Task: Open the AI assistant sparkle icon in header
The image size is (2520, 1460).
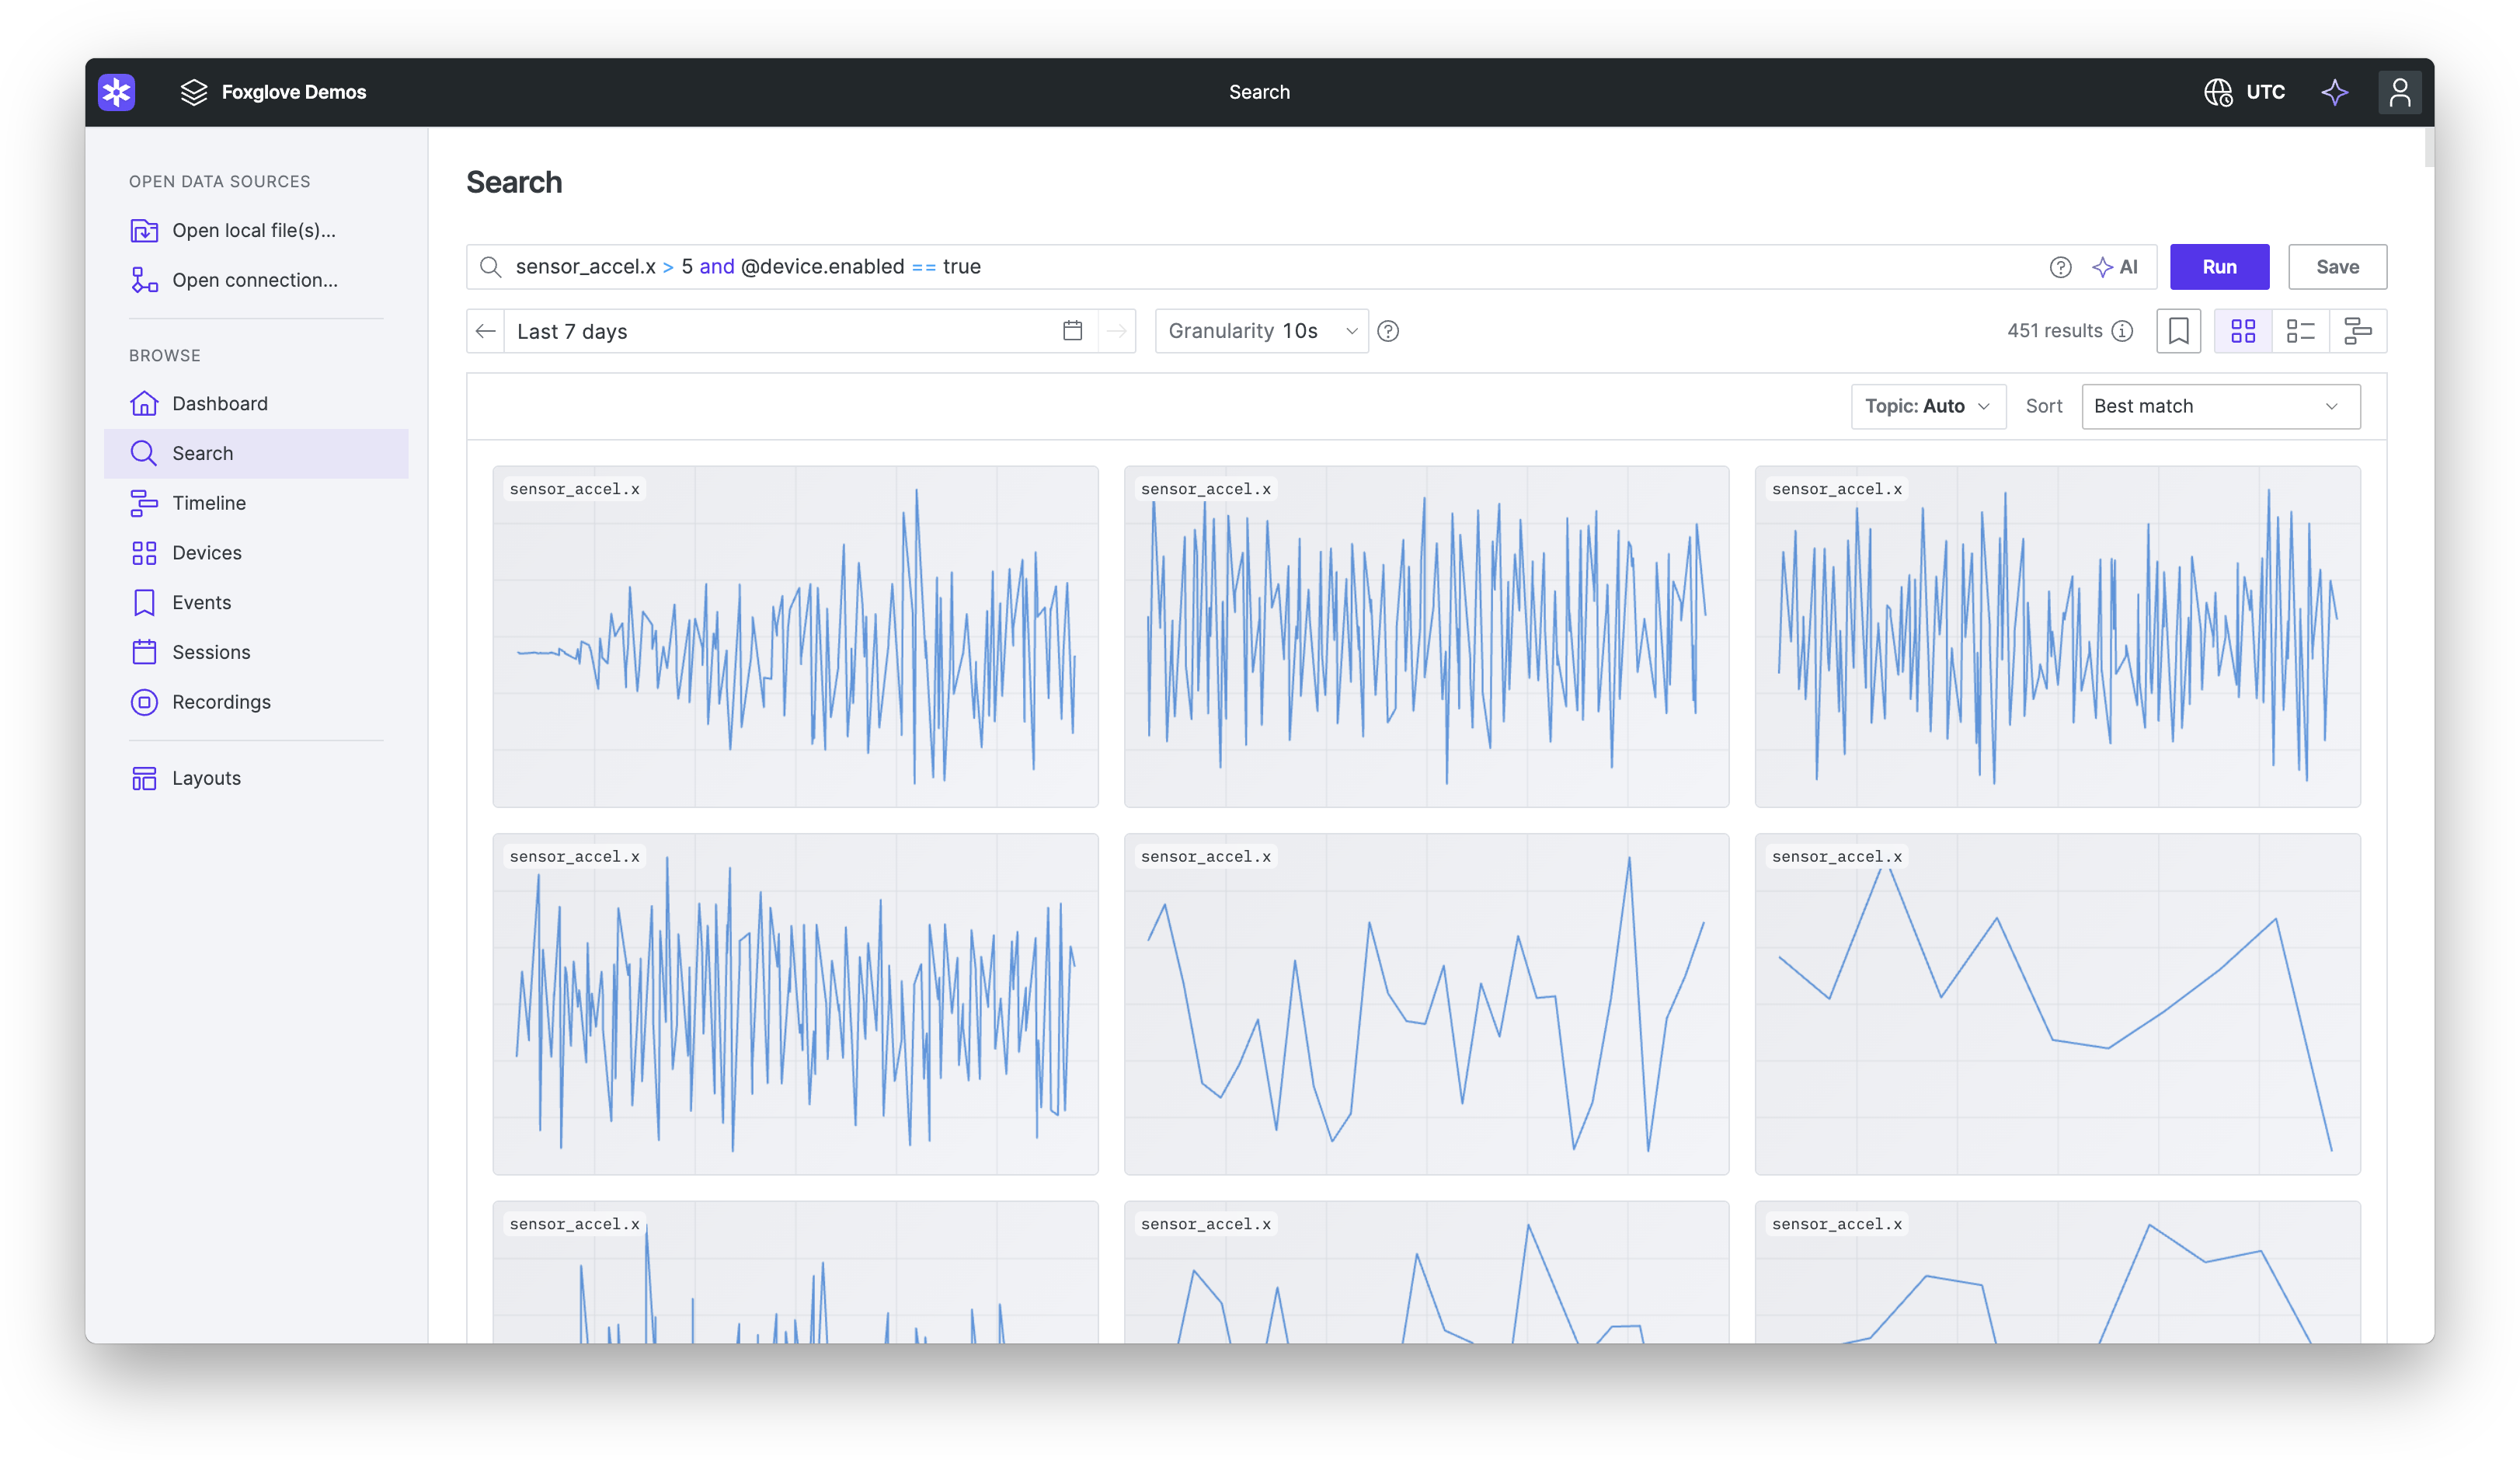Action: tap(2335, 92)
